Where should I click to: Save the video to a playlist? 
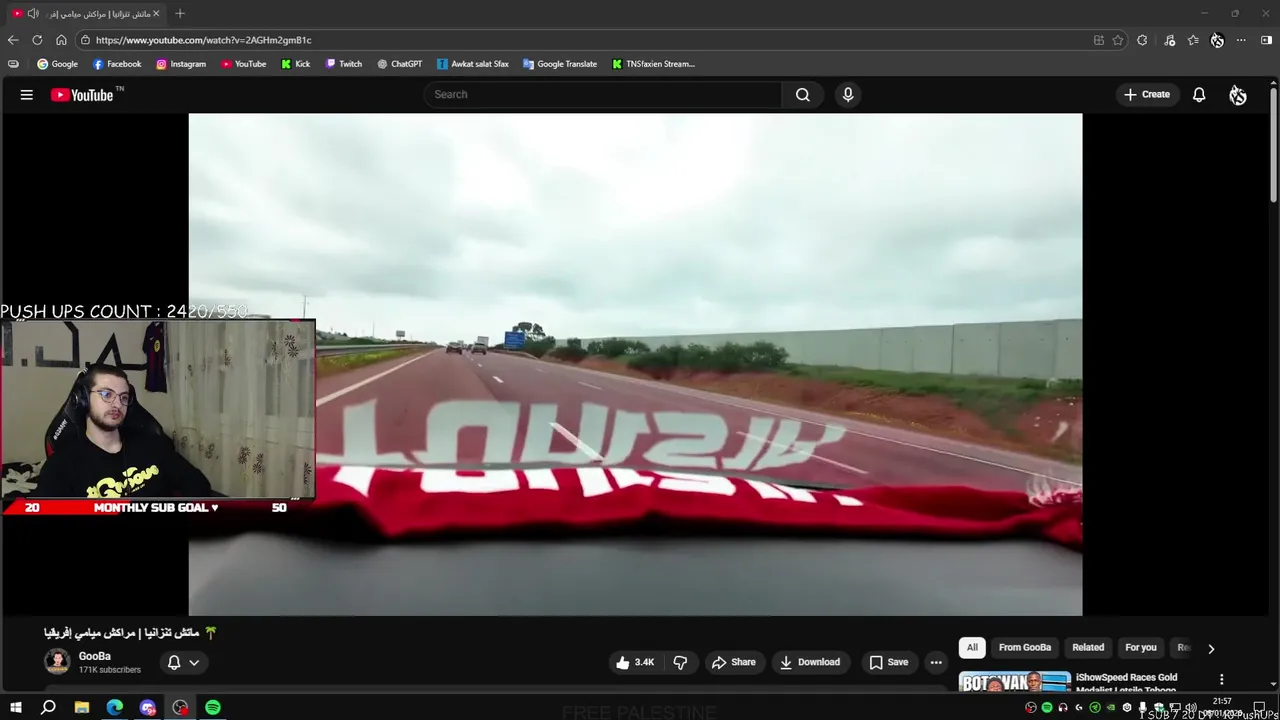pyautogui.click(x=889, y=662)
